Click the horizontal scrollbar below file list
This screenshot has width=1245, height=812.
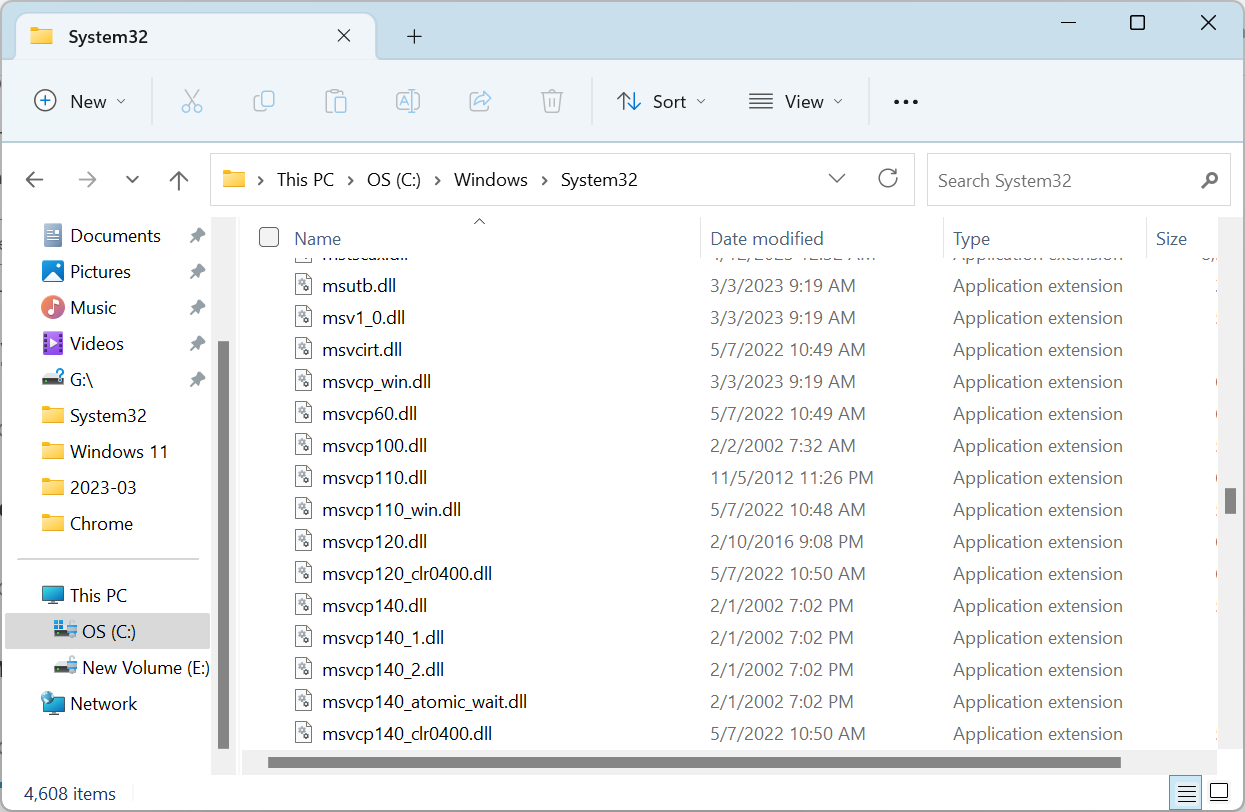[x=694, y=763]
